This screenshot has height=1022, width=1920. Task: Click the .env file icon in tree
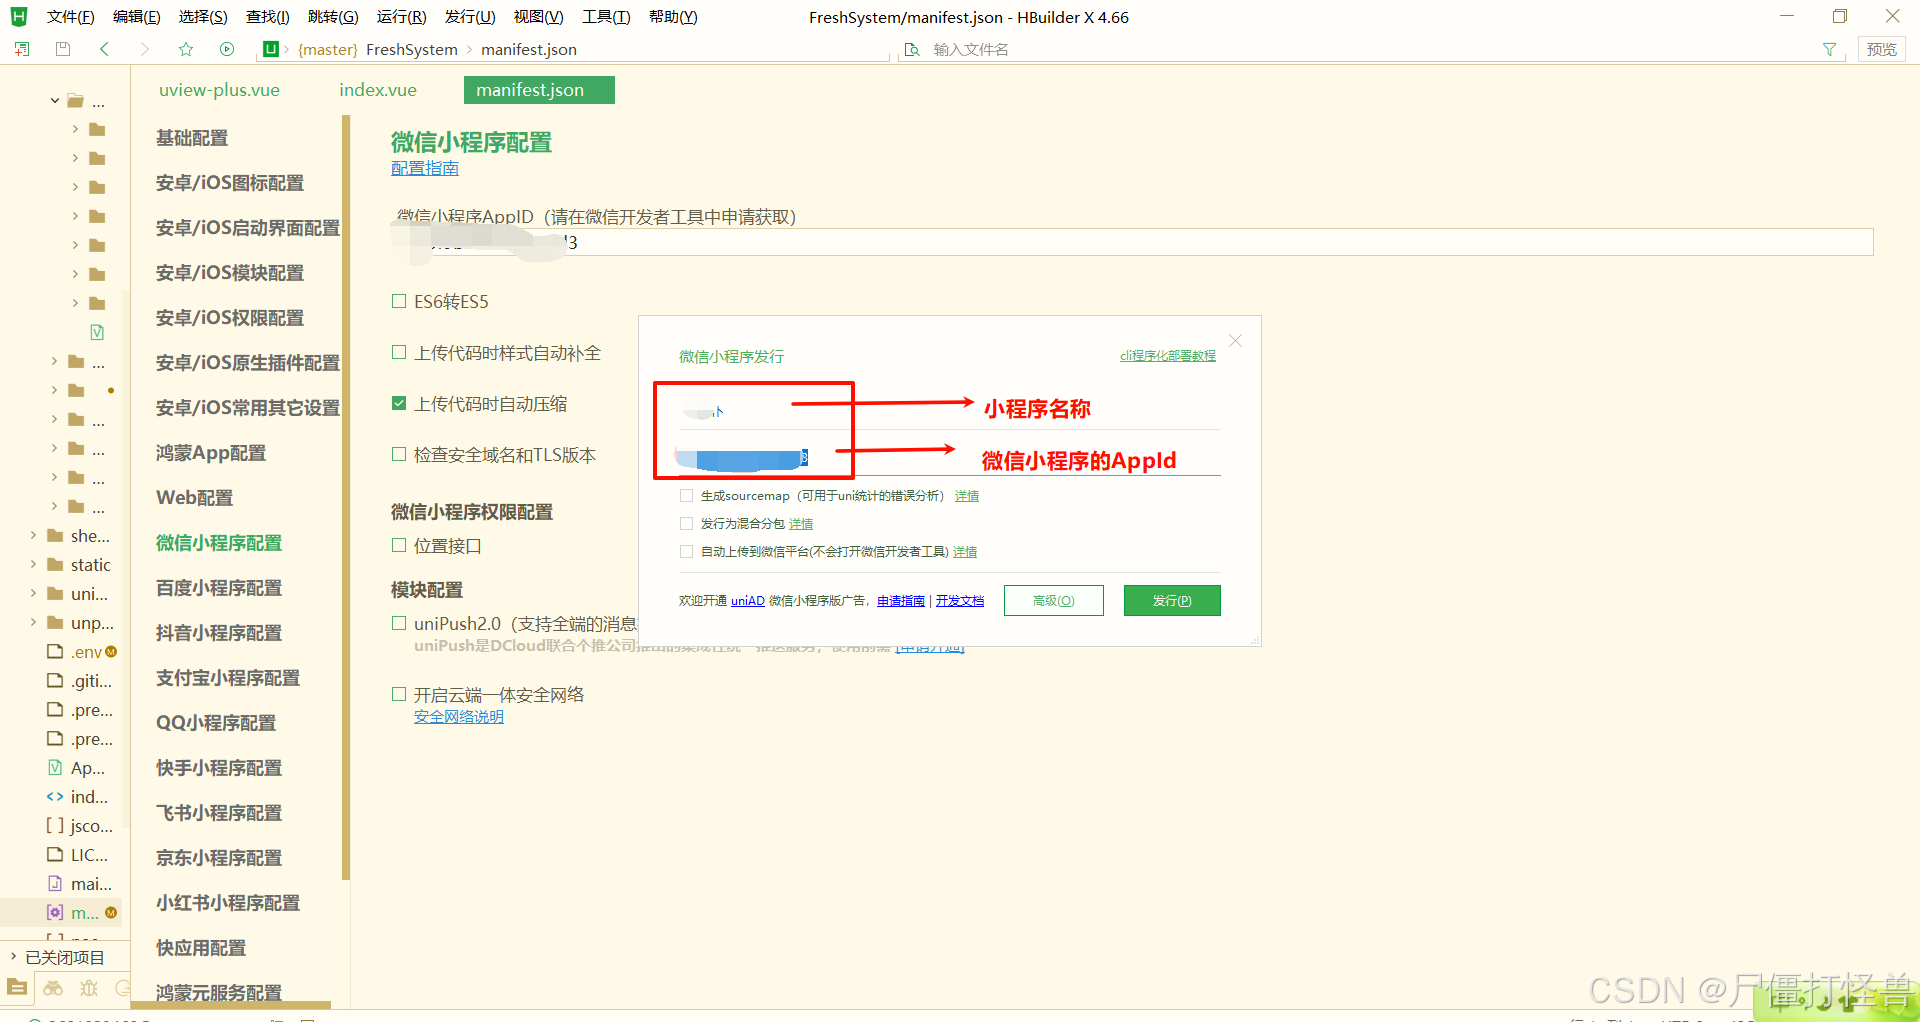click(55, 652)
